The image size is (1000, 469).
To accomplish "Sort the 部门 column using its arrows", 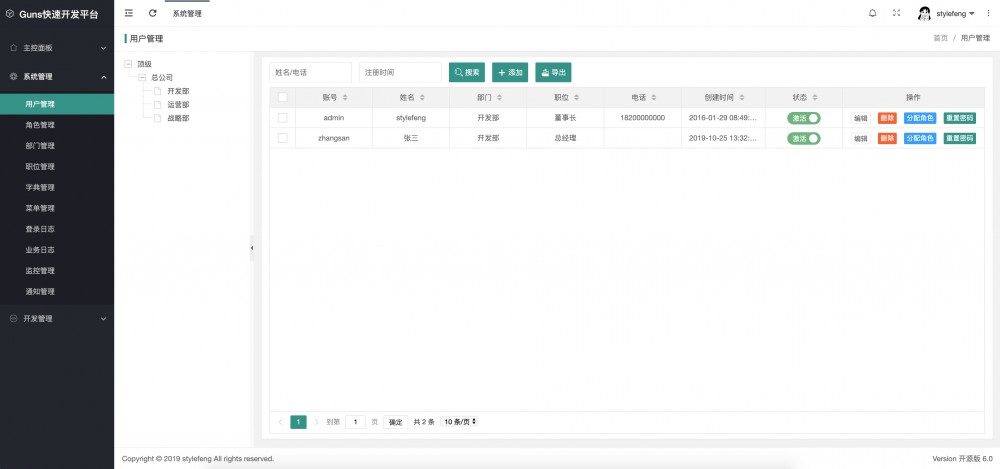I will 499,98.
